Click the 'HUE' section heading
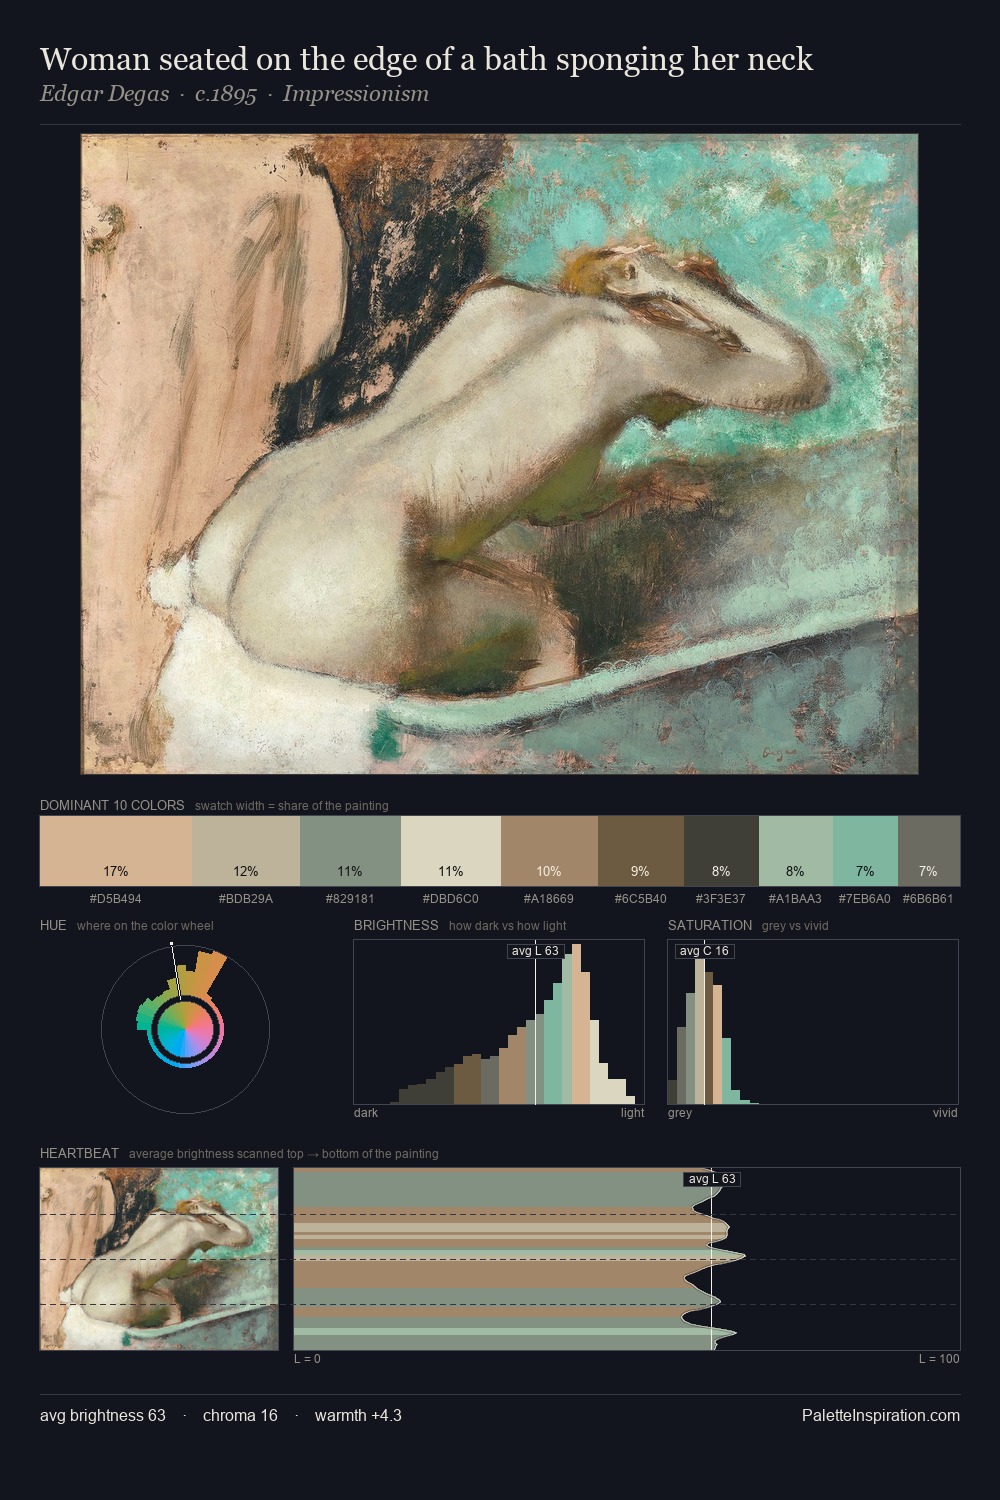 click(x=53, y=925)
